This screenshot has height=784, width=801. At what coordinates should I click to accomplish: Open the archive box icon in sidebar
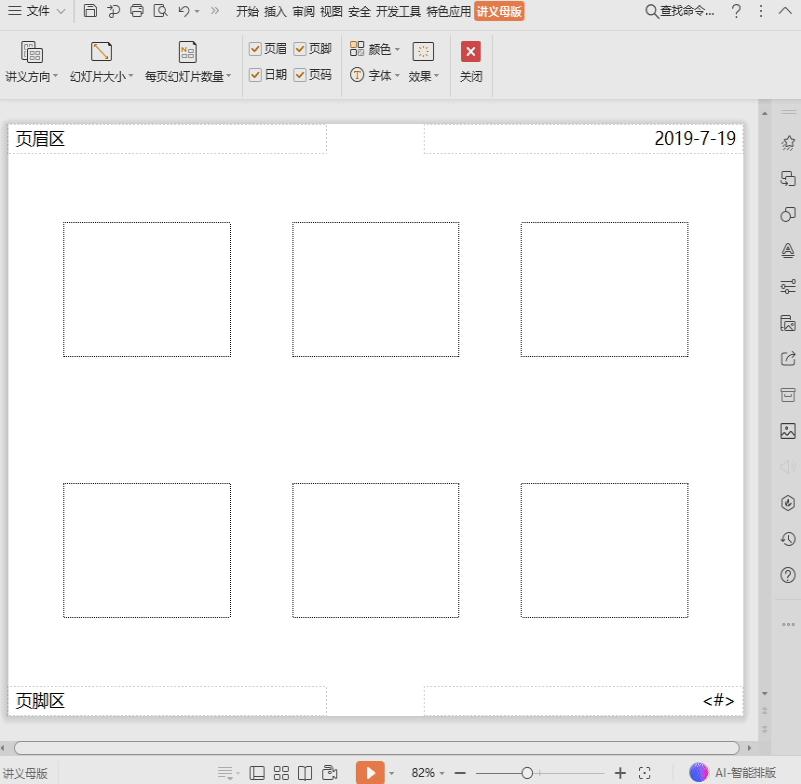tap(788, 395)
